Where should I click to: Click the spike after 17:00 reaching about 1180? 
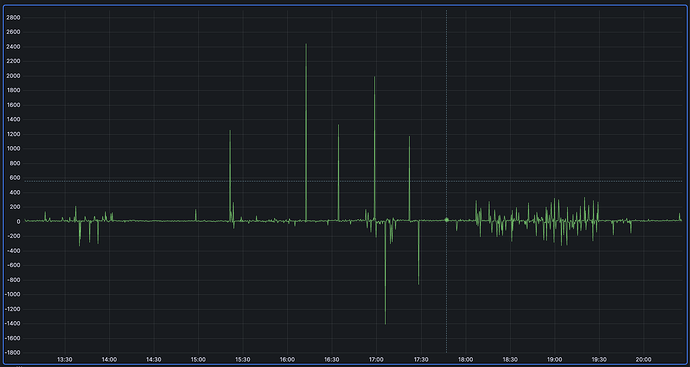point(409,178)
